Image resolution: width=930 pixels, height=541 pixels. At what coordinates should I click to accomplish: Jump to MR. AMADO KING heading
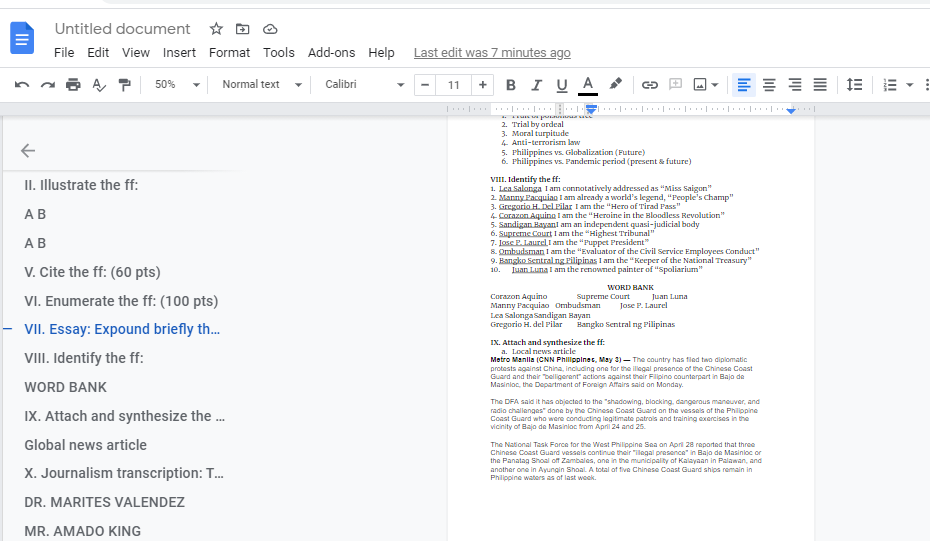click(x=82, y=531)
